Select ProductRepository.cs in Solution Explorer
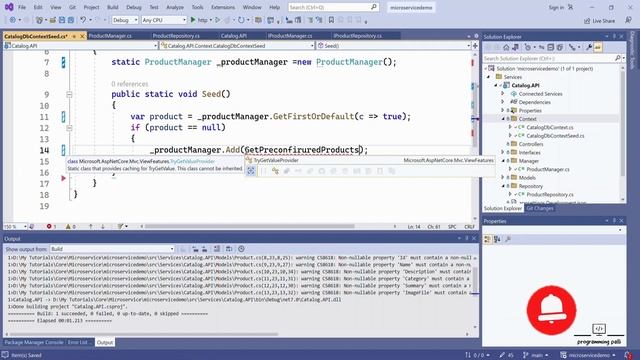The width and height of the screenshot is (640, 360). coord(549,194)
